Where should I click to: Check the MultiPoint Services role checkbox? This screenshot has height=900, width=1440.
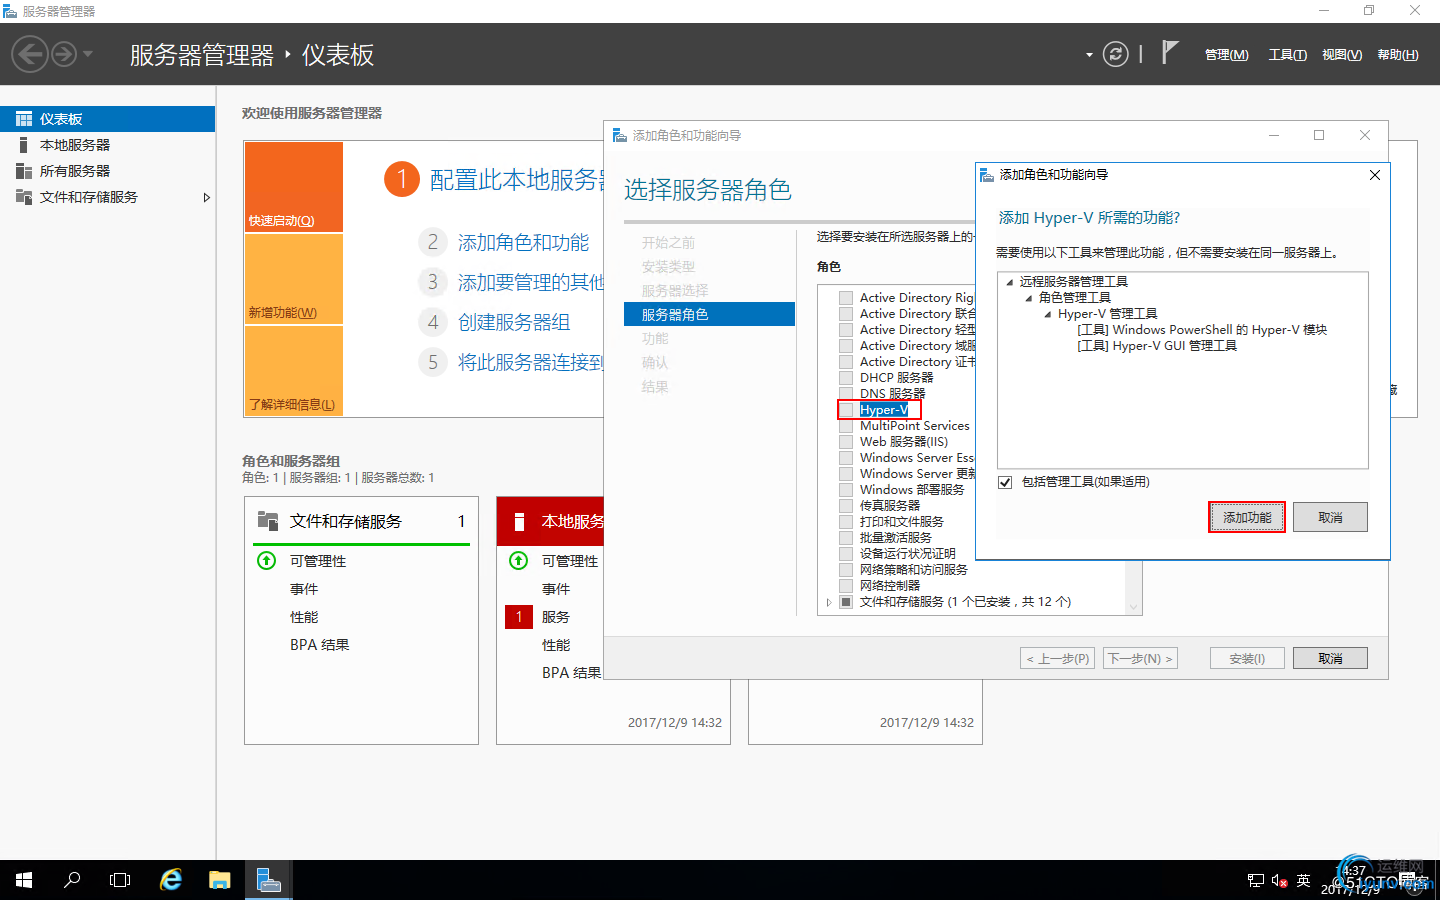coord(846,426)
